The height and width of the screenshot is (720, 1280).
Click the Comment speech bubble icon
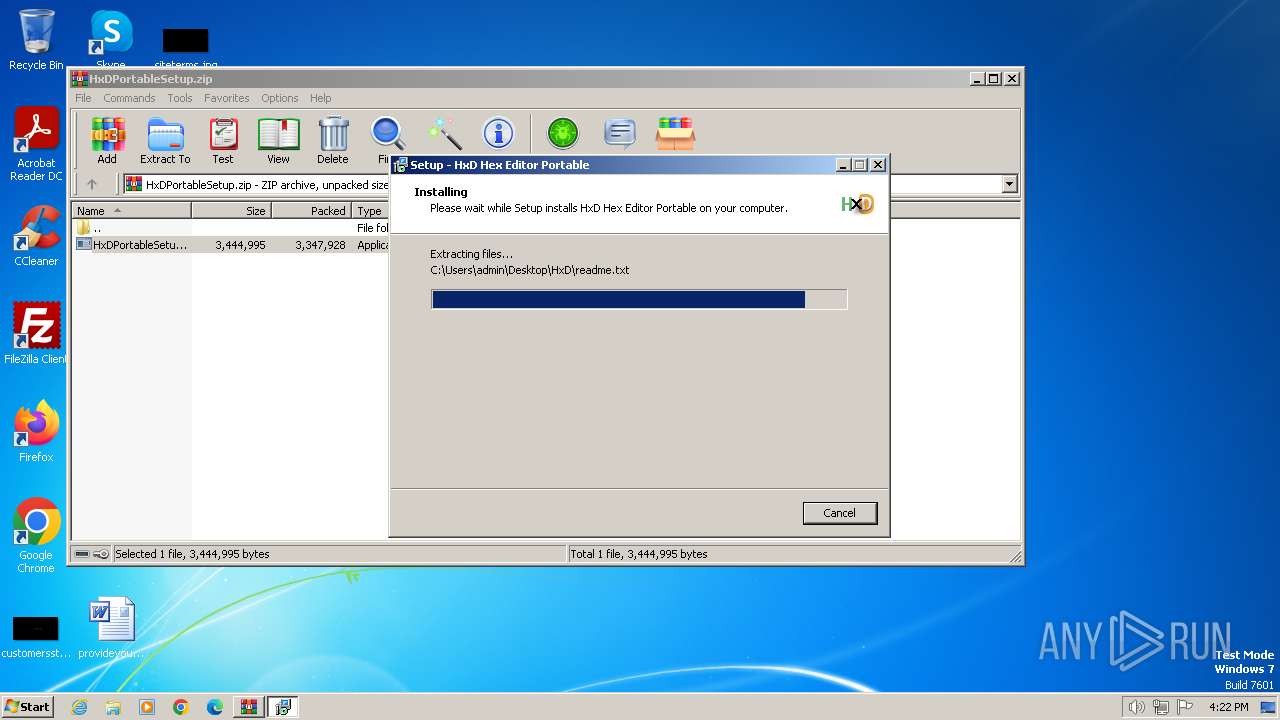pos(620,133)
